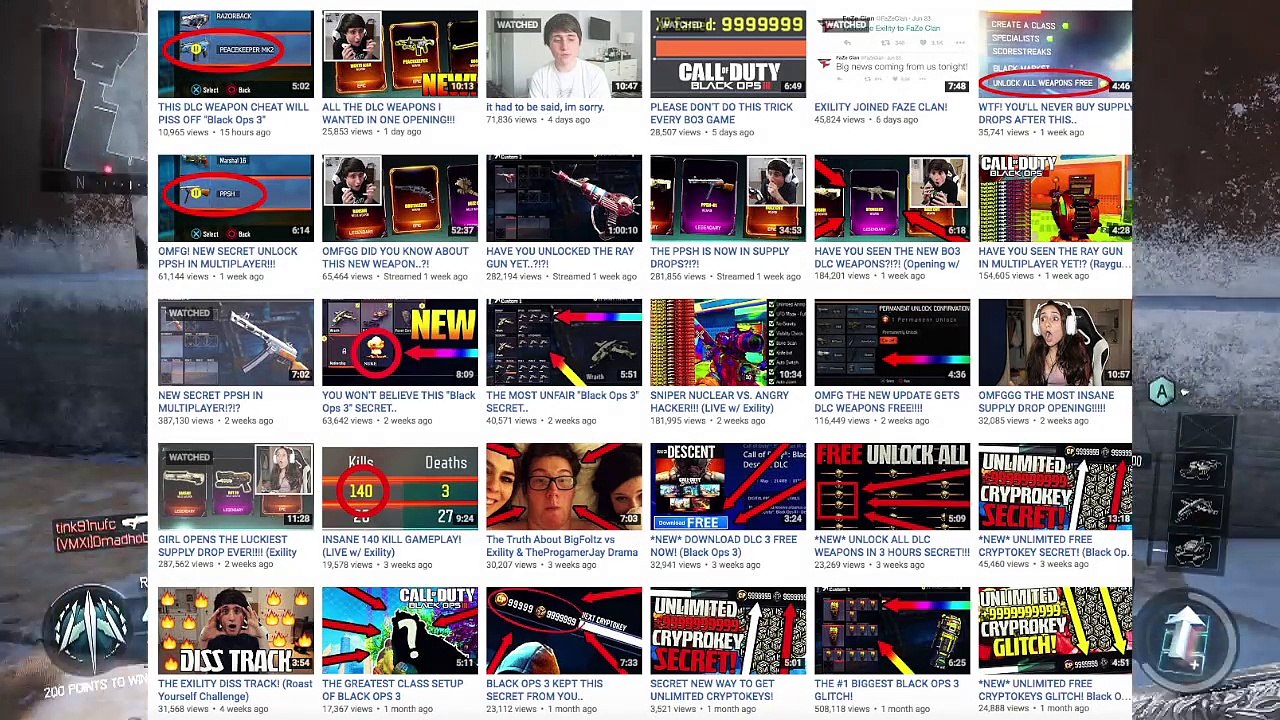Click "EXILITY JOINED FAZE CLAN!" title link

[x=880, y=107]
